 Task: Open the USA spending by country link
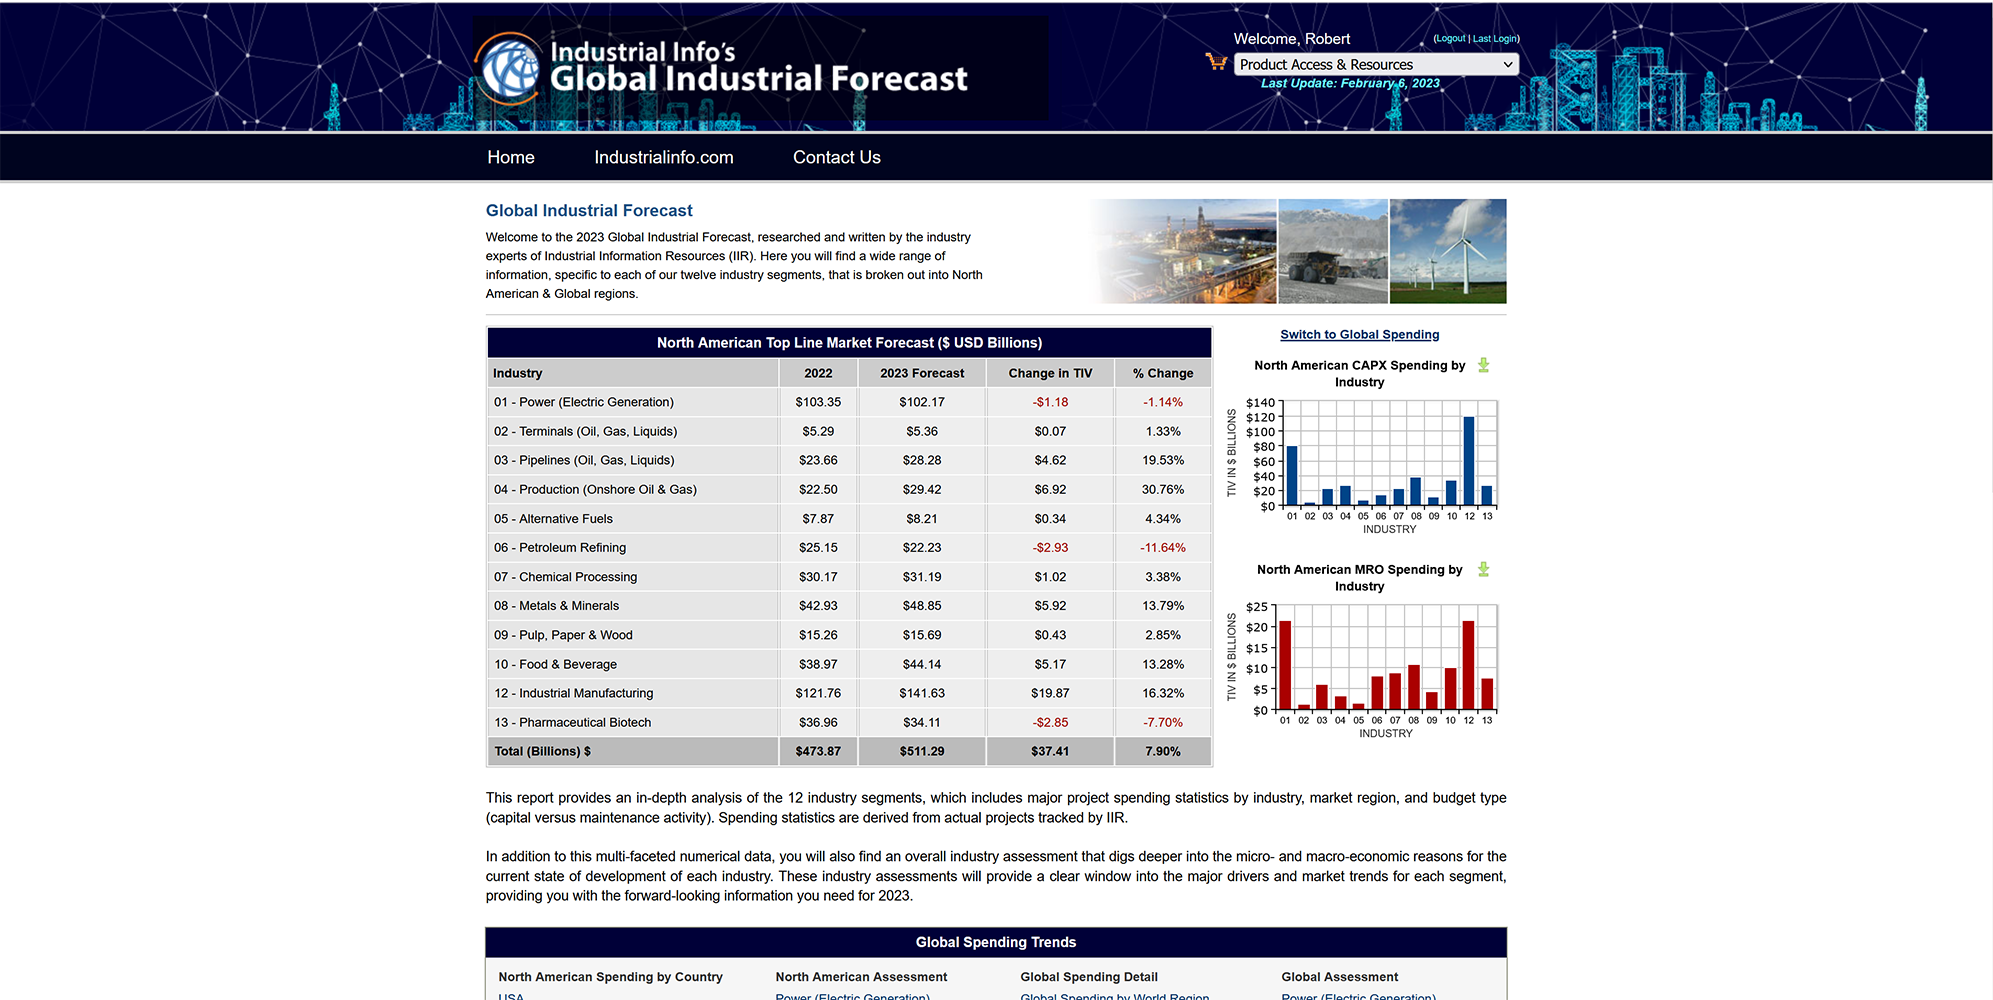pos(511,996)
